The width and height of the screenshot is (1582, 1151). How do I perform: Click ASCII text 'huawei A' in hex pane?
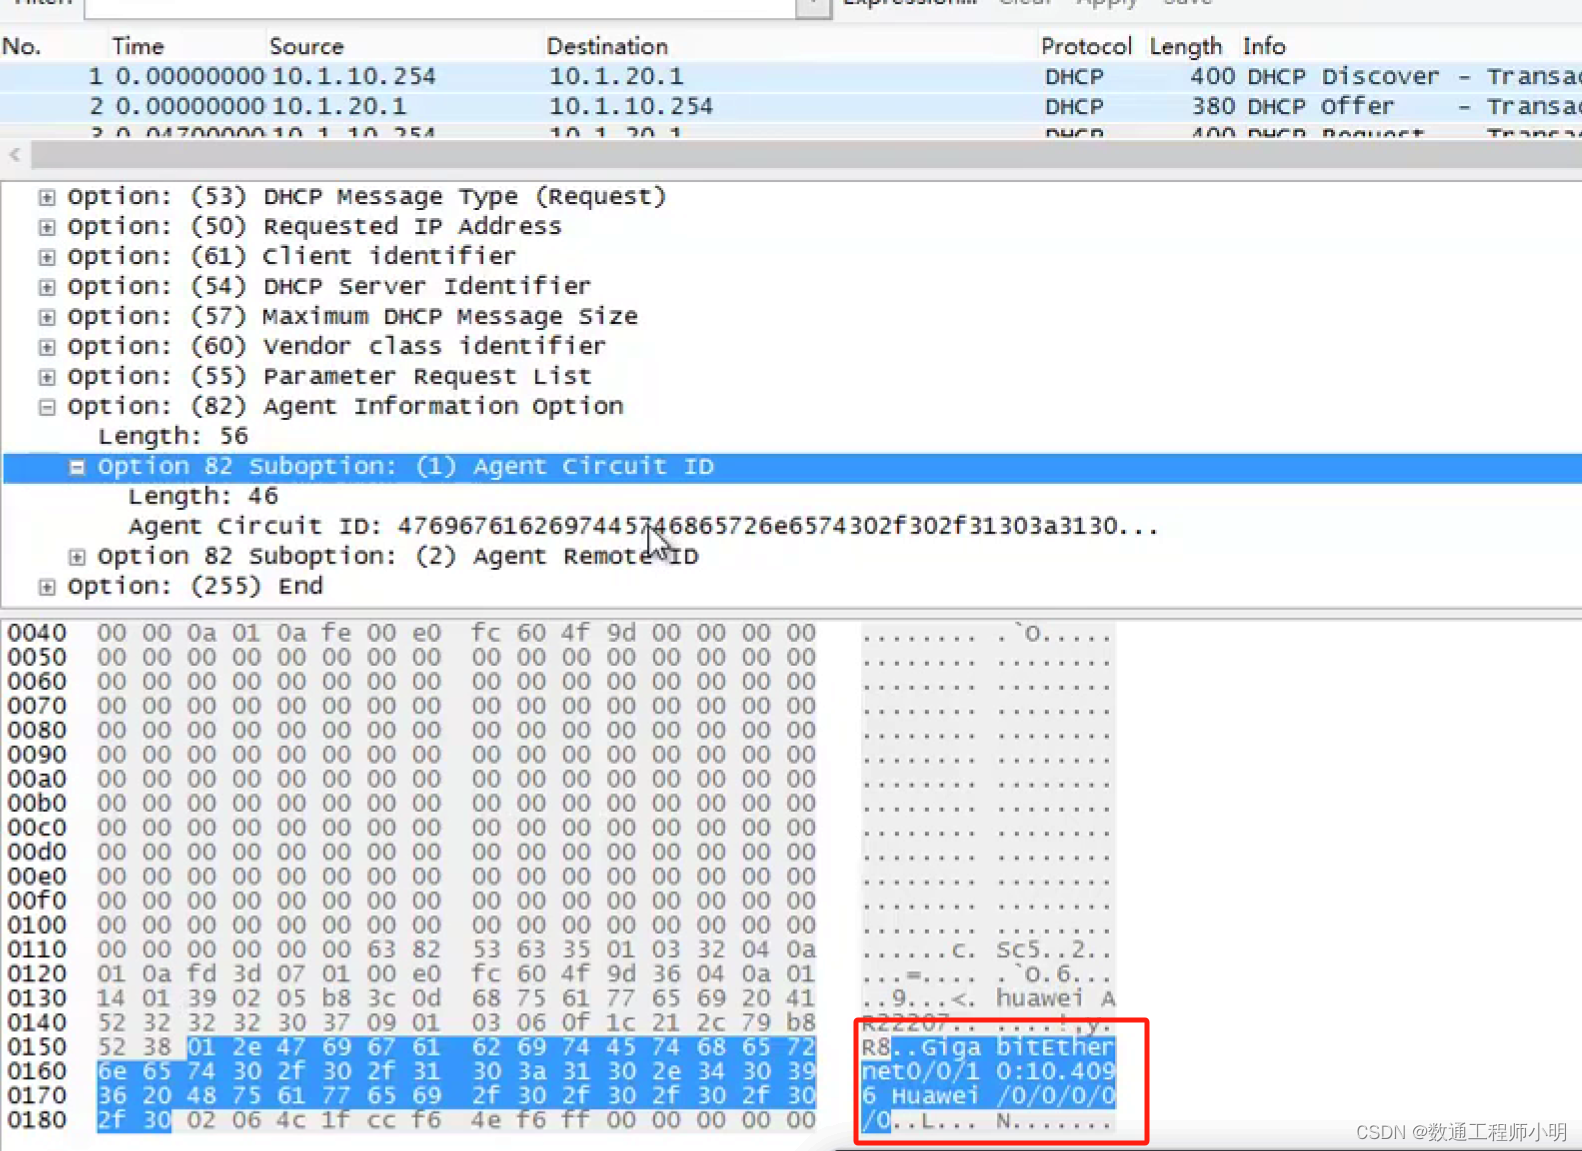click(x=1055, y=998)
